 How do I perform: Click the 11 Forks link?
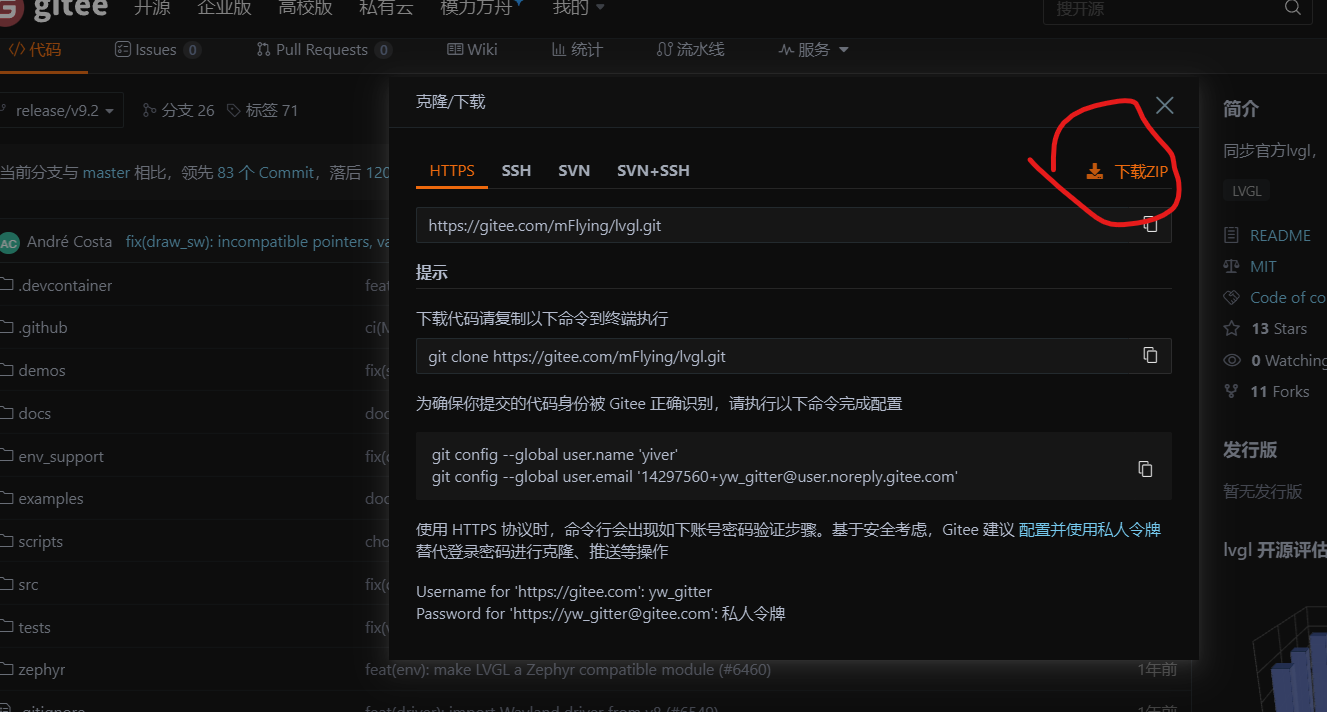[x=1280, y=391]
